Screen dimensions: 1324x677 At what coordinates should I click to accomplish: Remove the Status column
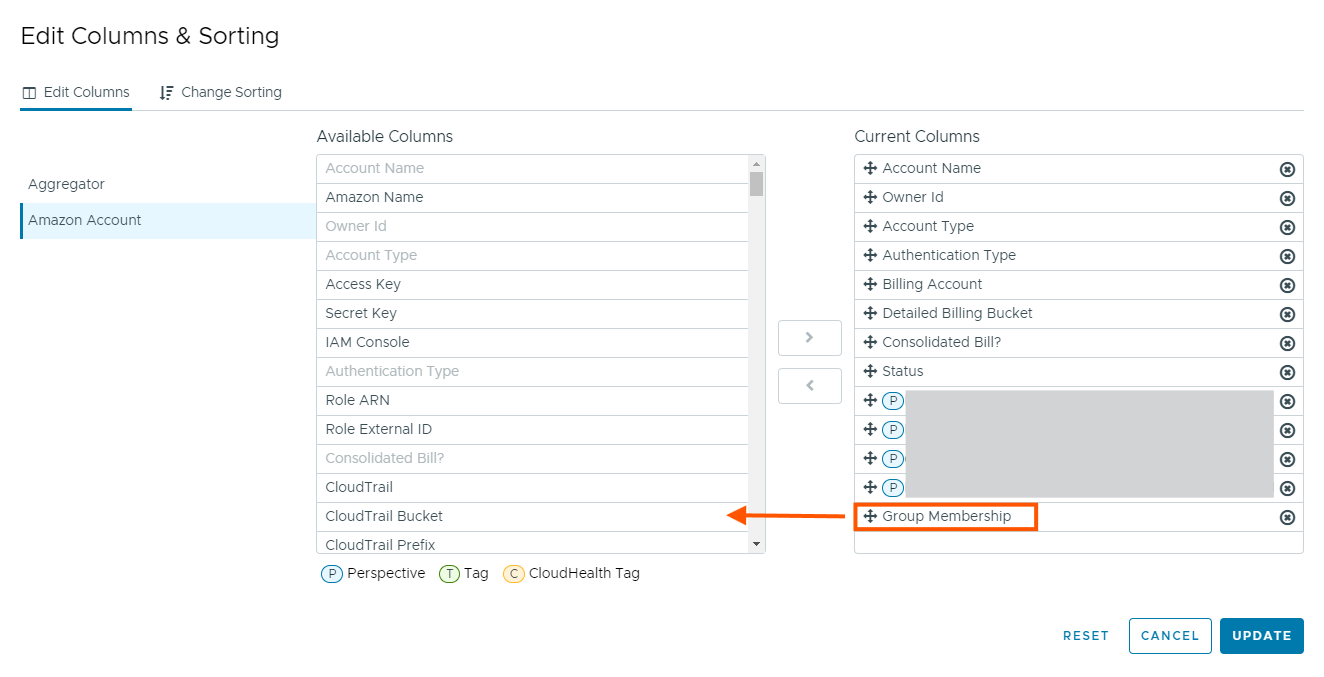tap(1287, 372)
